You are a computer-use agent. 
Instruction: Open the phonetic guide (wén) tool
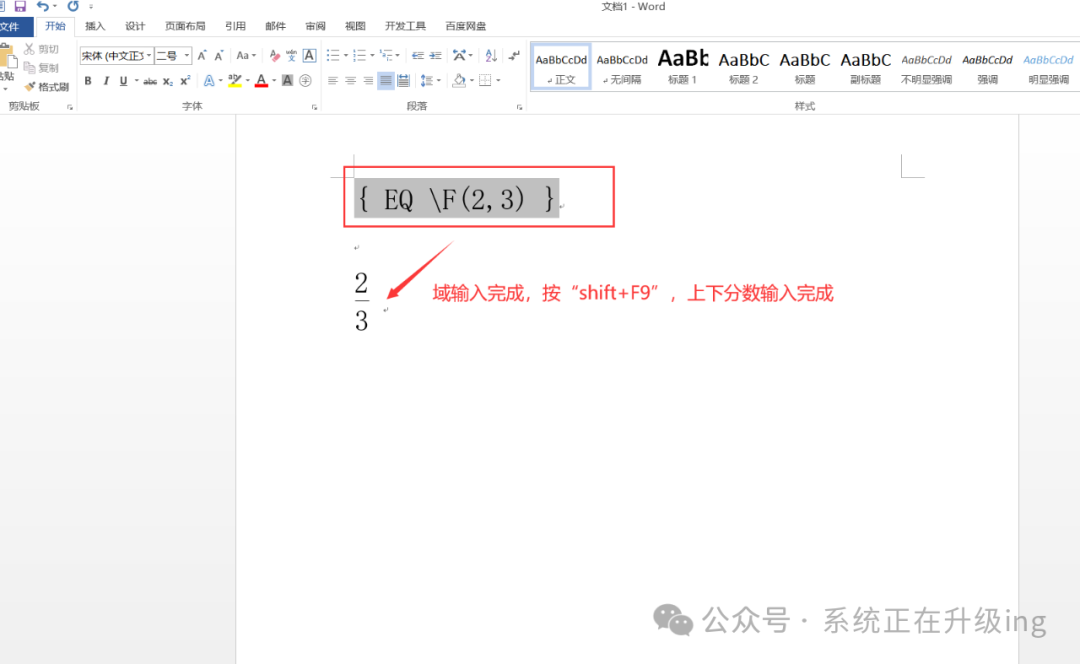291,55
